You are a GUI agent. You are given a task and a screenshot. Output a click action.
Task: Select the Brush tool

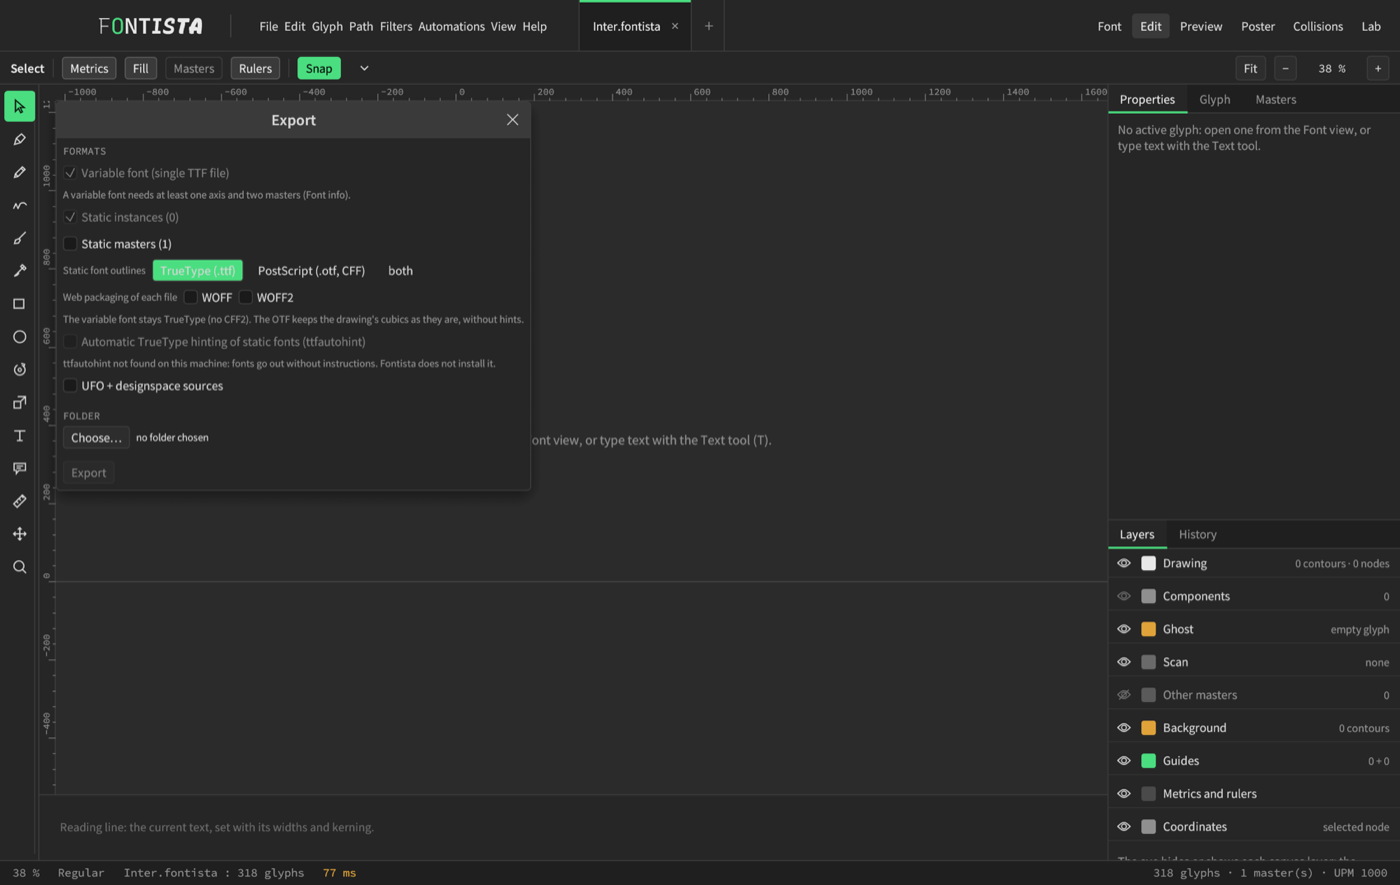click(19, 238)
